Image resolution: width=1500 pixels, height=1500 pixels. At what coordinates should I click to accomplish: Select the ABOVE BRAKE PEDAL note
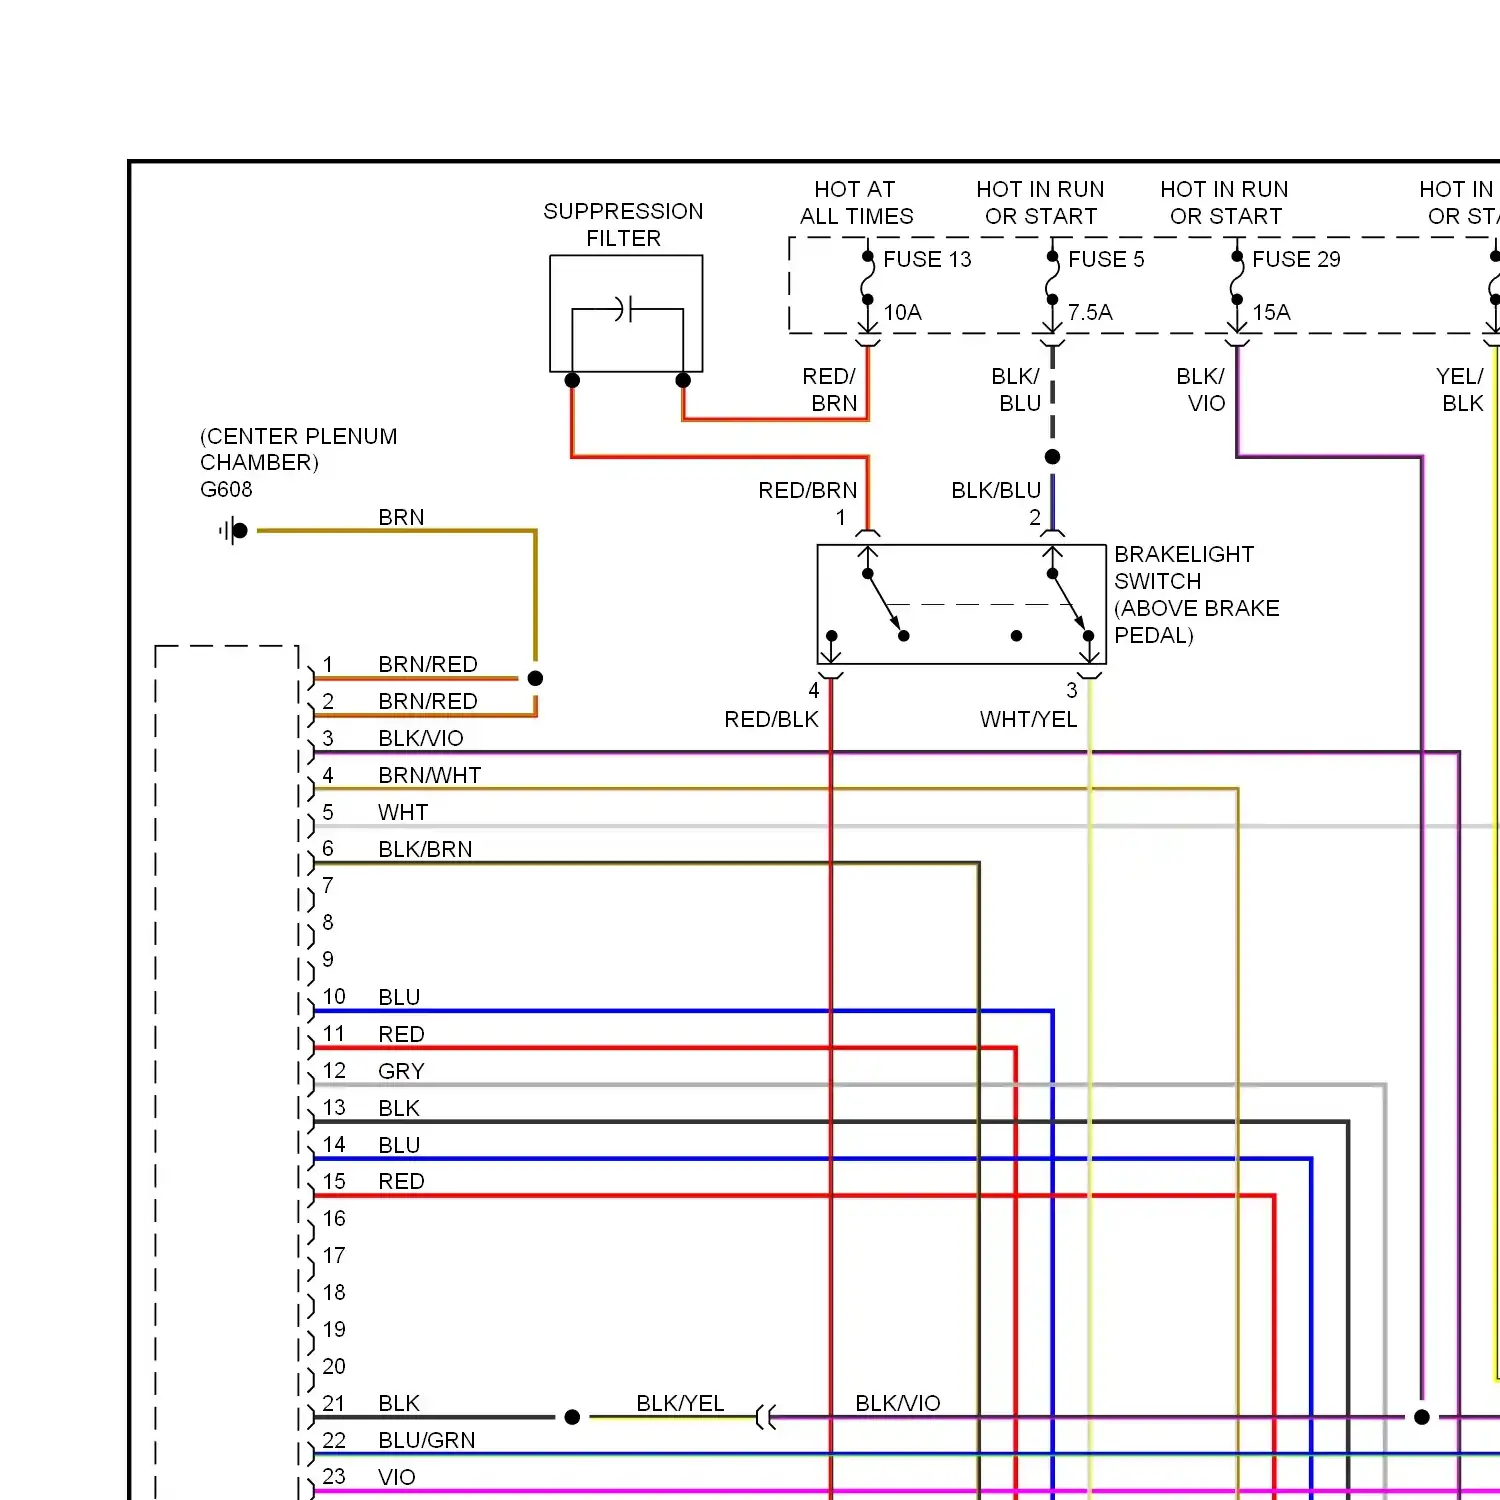pos(1197,621)
